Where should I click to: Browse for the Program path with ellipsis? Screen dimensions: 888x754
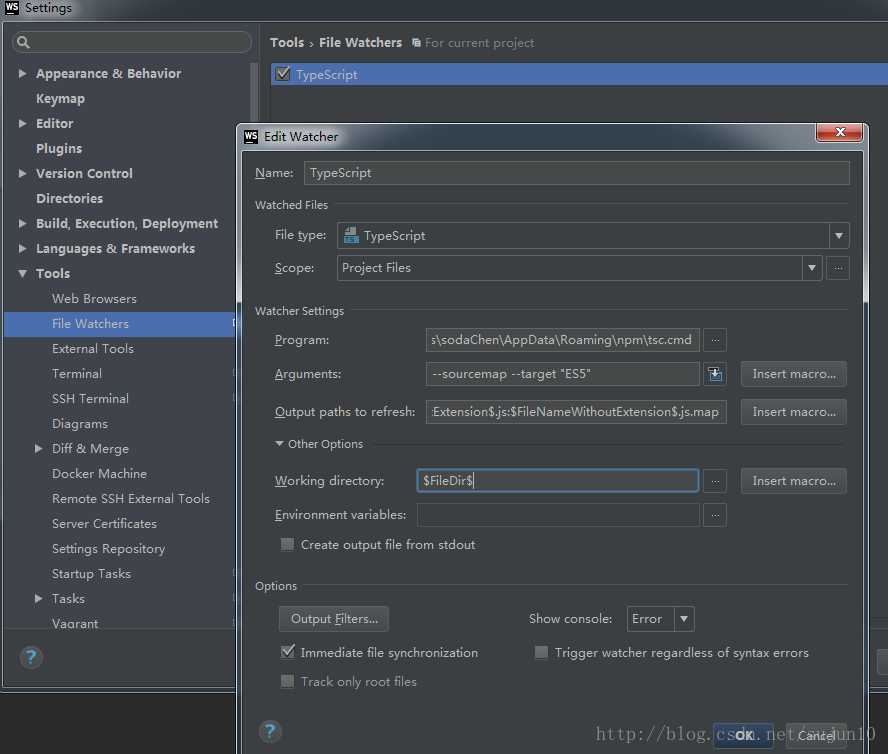[x=715, y=340]
